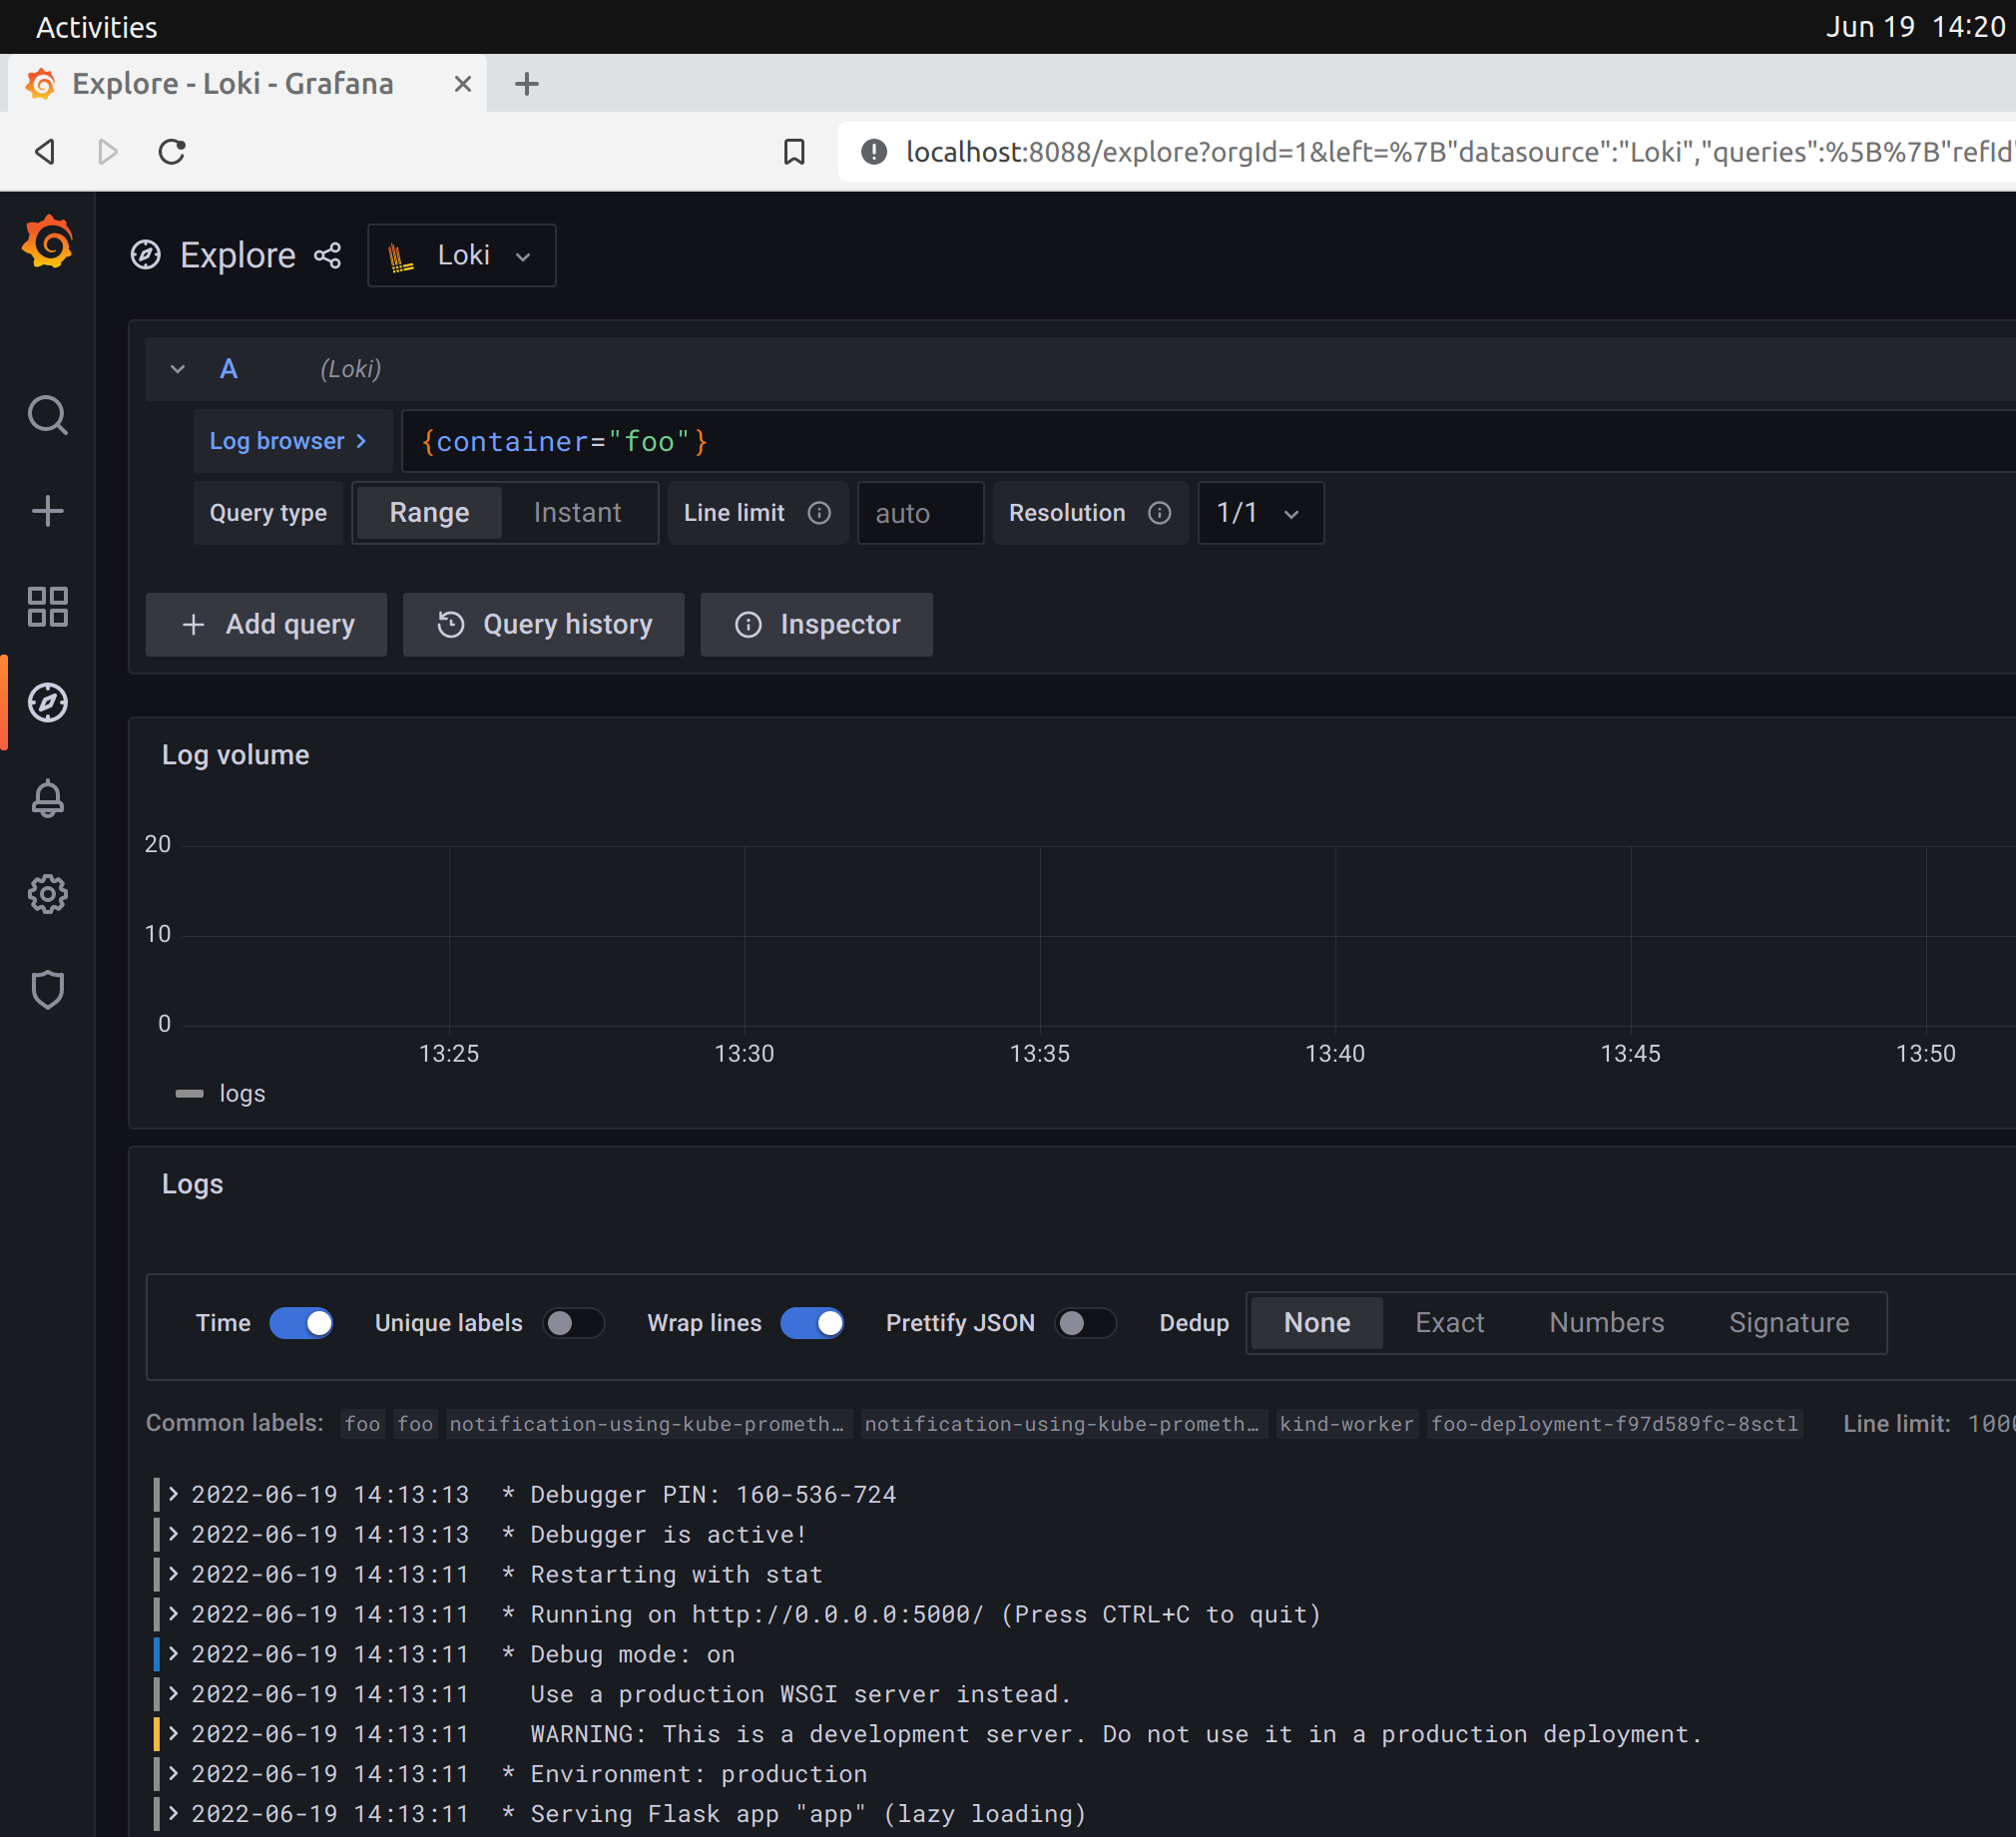Toggle the Wrap lines switch

tap(812, 1323)
